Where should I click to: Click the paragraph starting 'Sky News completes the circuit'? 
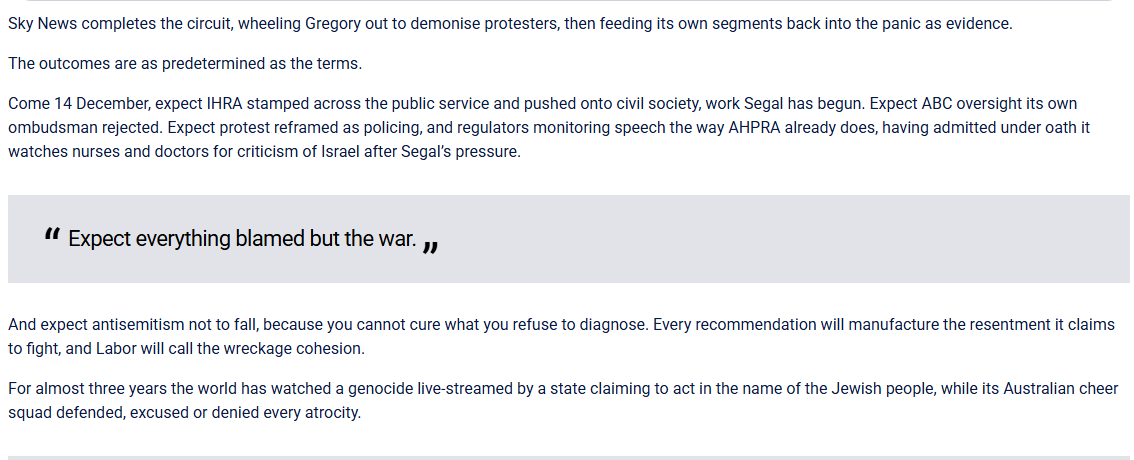(510, 24)
